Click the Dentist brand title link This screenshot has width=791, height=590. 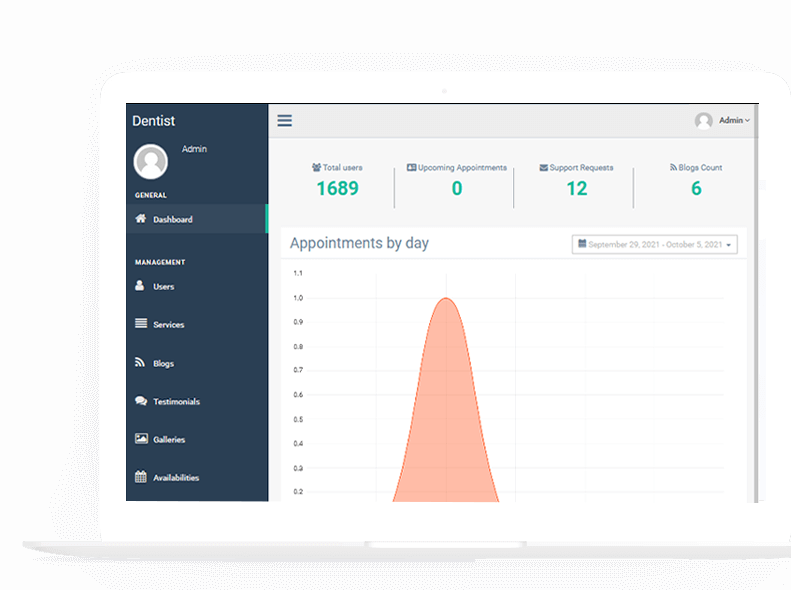[x=153, y=121]
